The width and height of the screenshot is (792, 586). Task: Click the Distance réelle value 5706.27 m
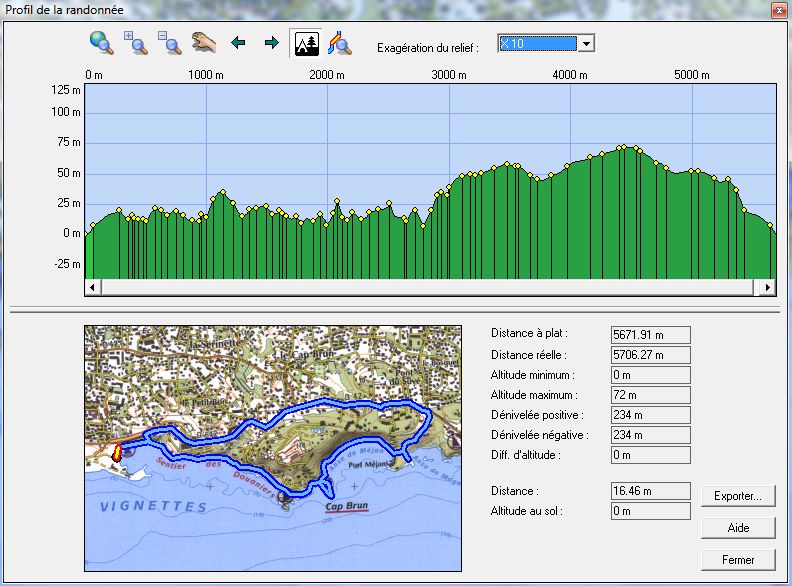click(x=651, y=355)
